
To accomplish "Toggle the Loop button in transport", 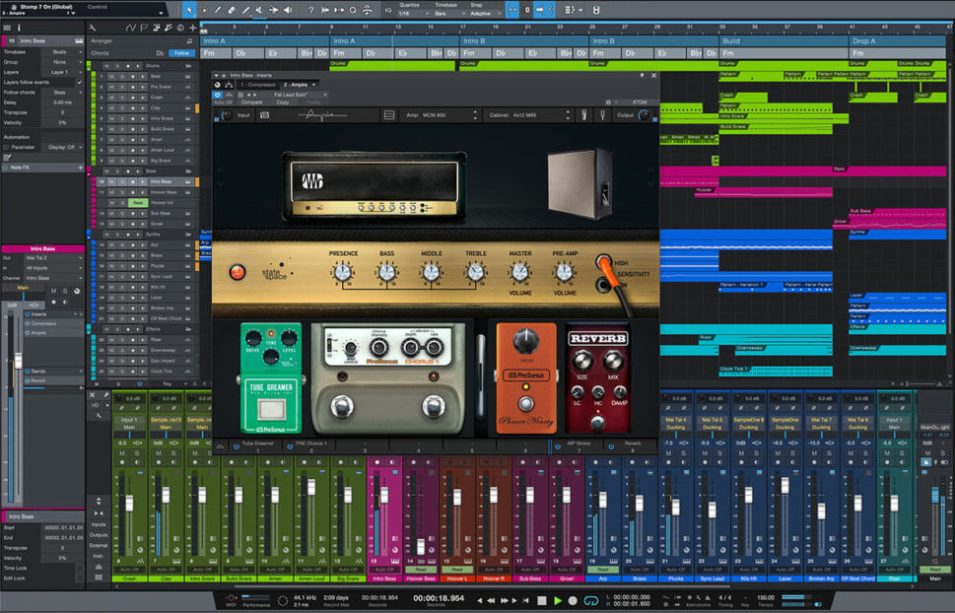I will [590, 600].
